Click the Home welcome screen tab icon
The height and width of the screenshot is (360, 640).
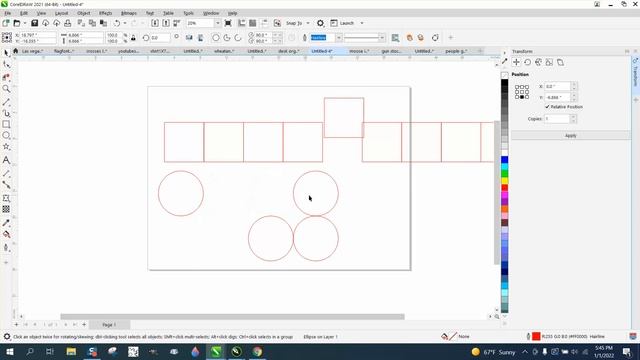[x=16, y=51]
